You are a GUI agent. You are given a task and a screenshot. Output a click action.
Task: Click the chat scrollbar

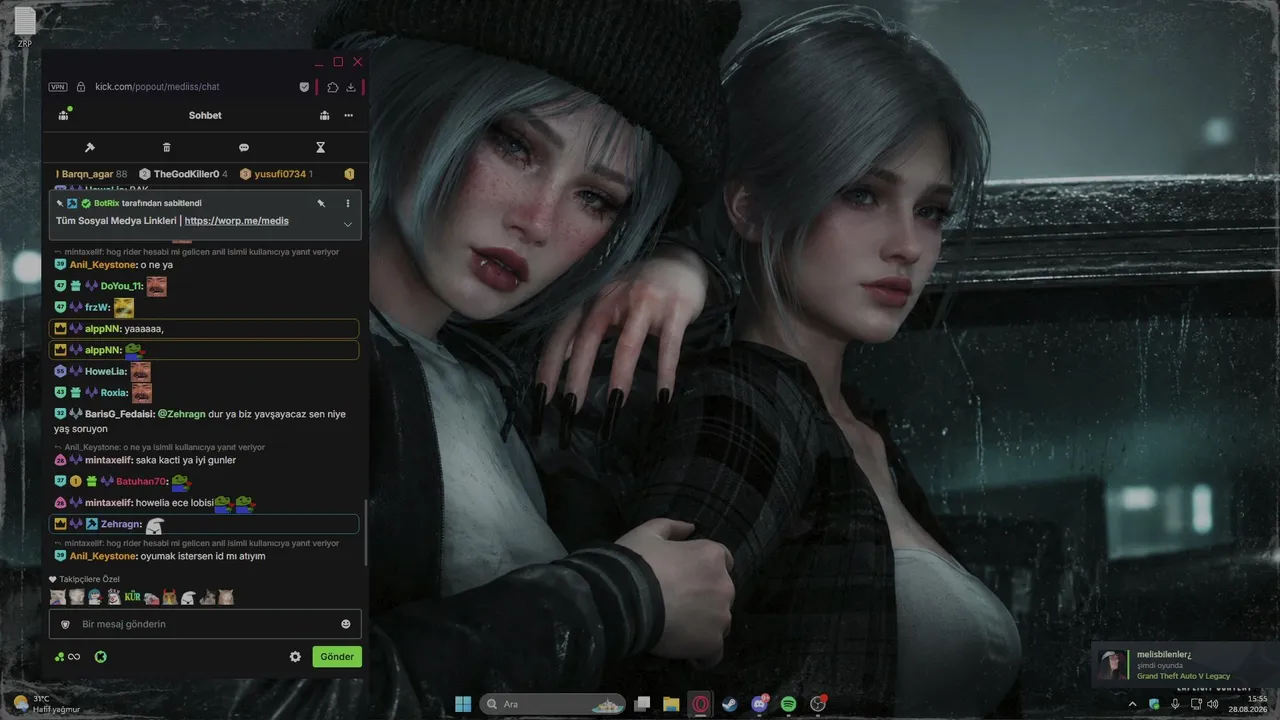[x=366, y=531]
